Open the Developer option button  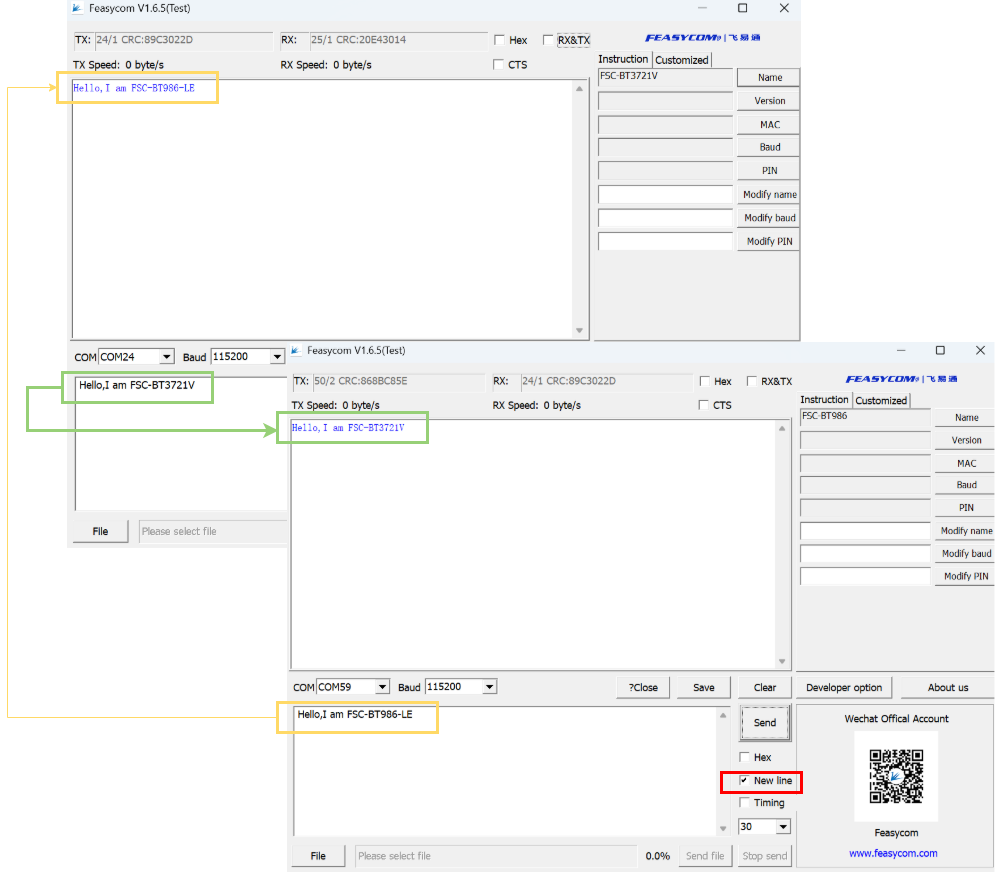(844, 687)
